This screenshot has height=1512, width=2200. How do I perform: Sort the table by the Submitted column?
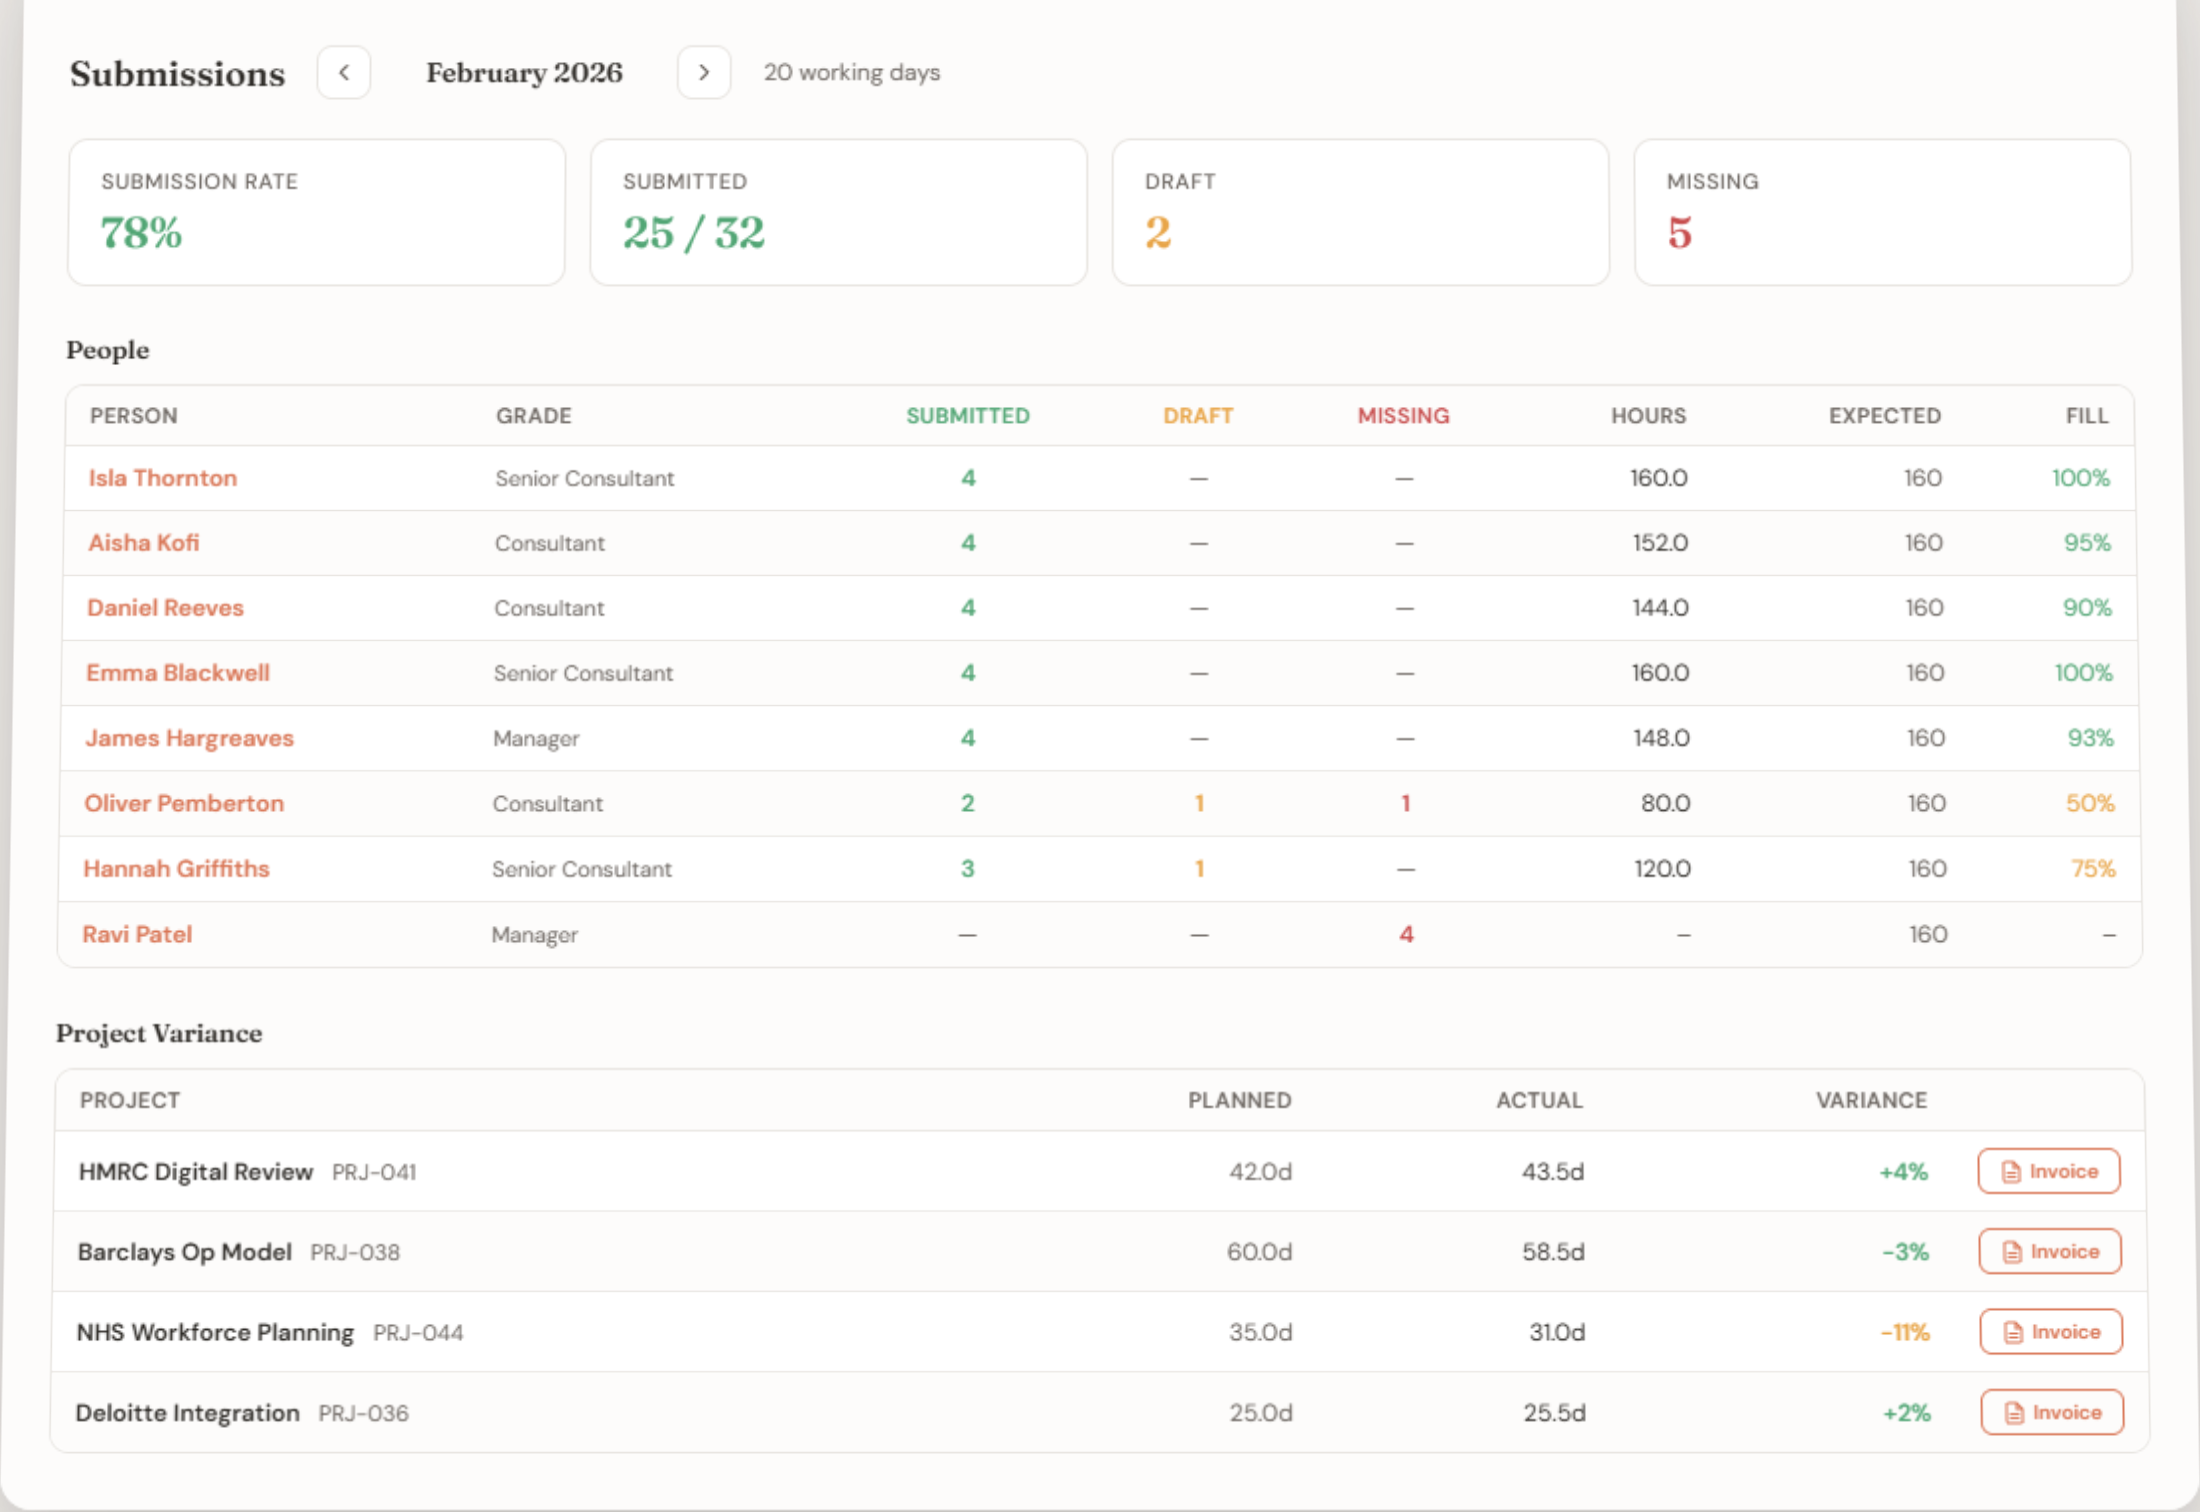pyautogui.click(x=967, y=415)
